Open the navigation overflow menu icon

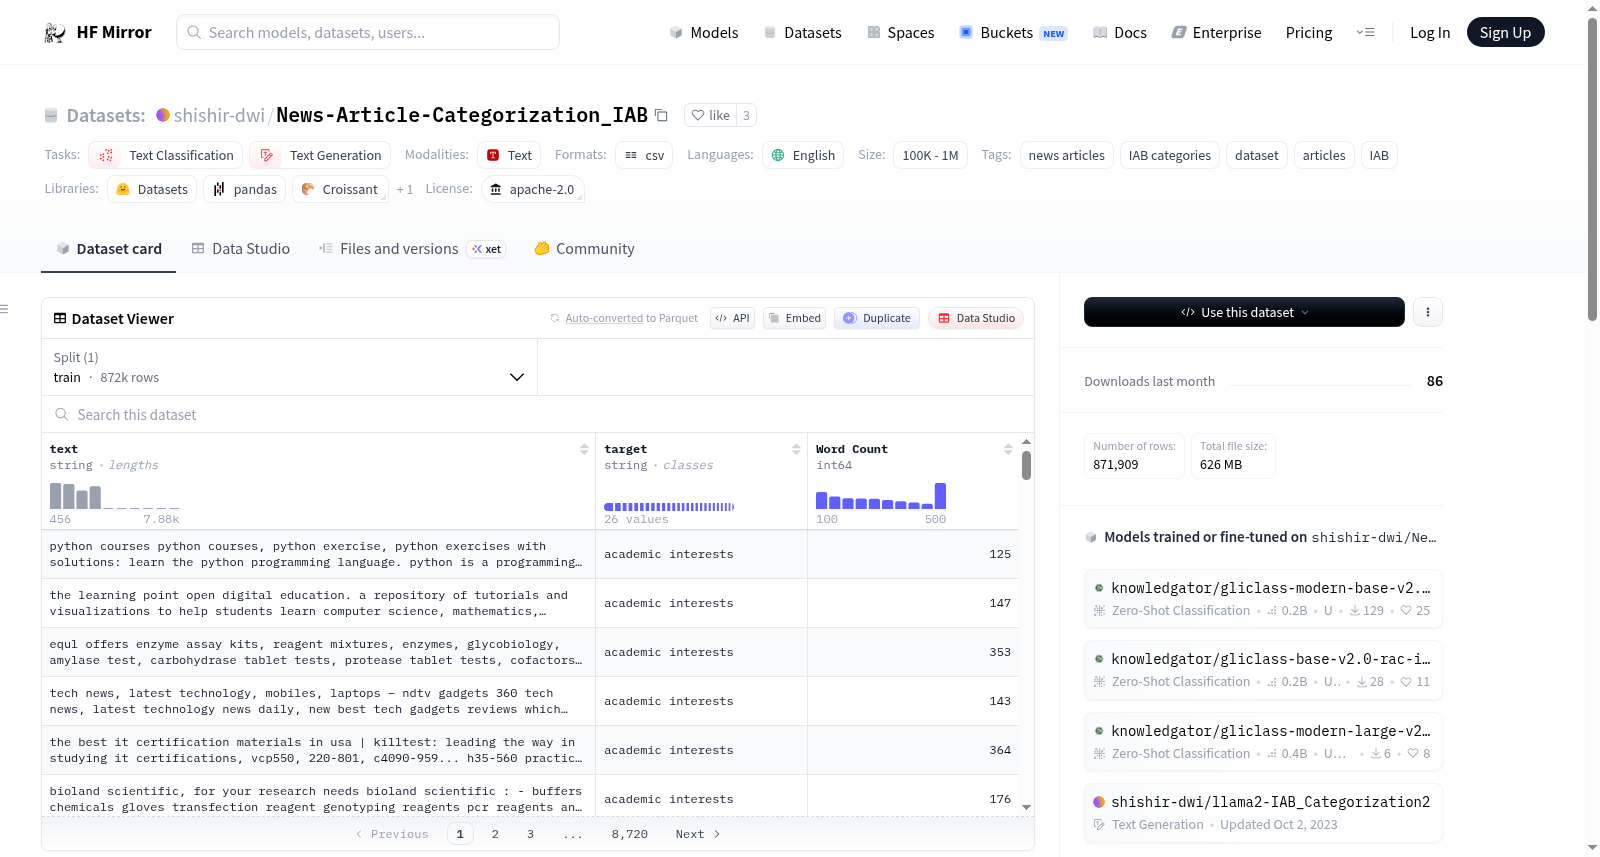coord(1365,32)
